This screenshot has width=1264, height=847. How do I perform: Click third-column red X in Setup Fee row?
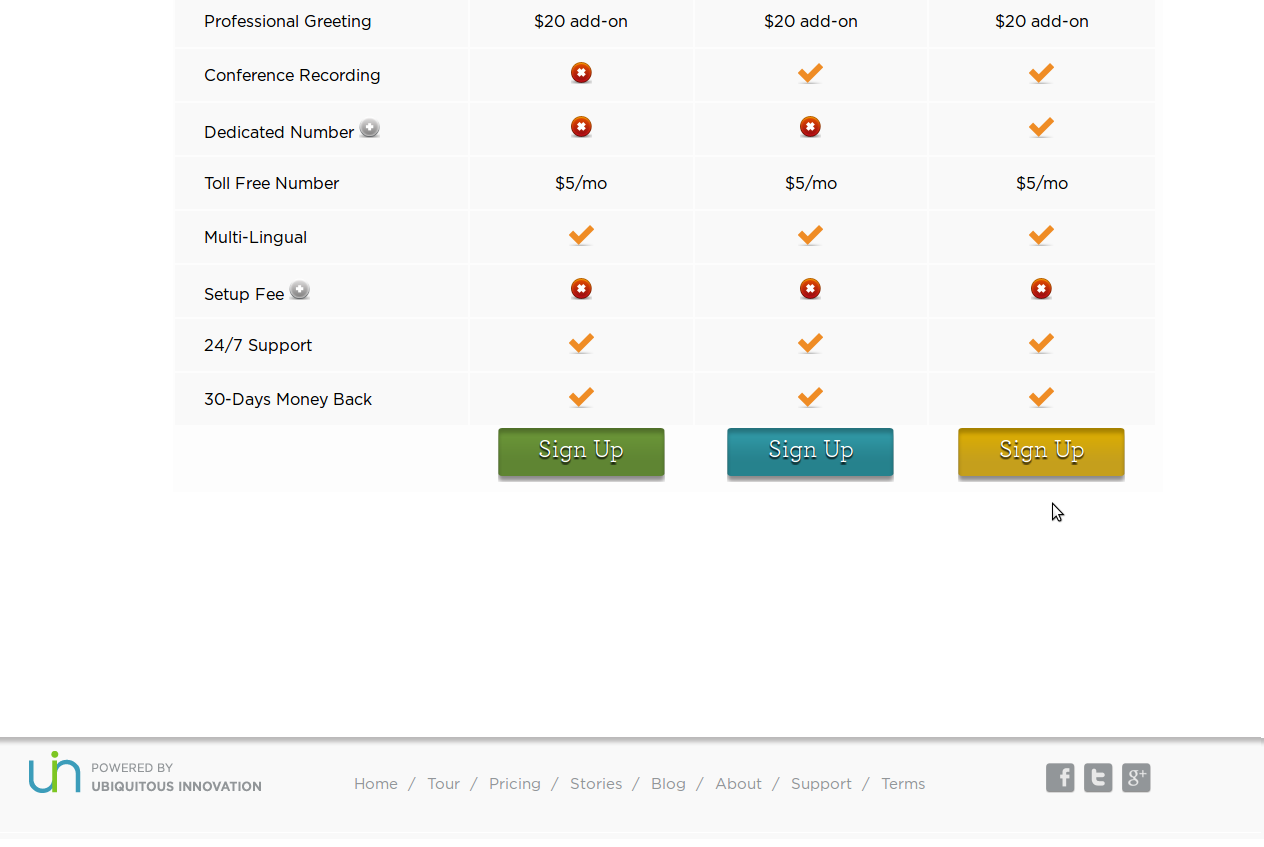click(x=1041, y=289)
